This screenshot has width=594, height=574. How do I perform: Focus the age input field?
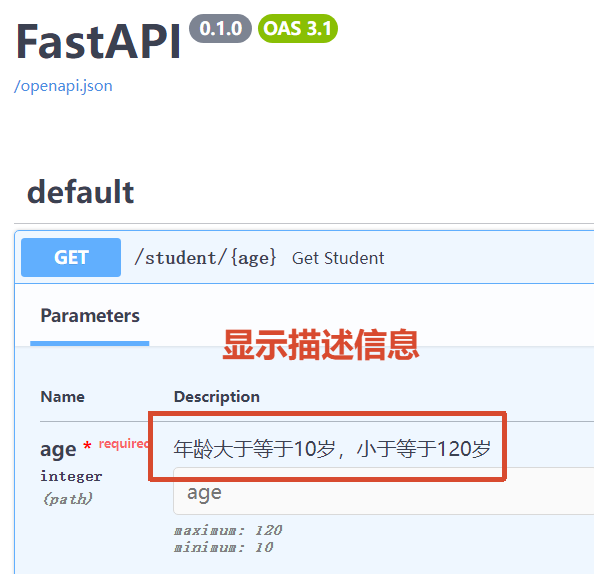tap(383, 491)
